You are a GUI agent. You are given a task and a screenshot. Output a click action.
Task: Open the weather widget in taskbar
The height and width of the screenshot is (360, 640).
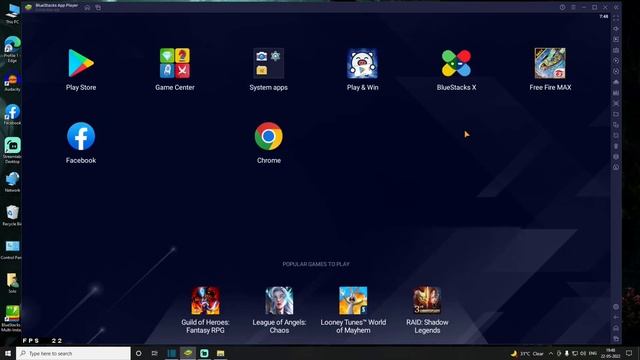tap(527, 353)
